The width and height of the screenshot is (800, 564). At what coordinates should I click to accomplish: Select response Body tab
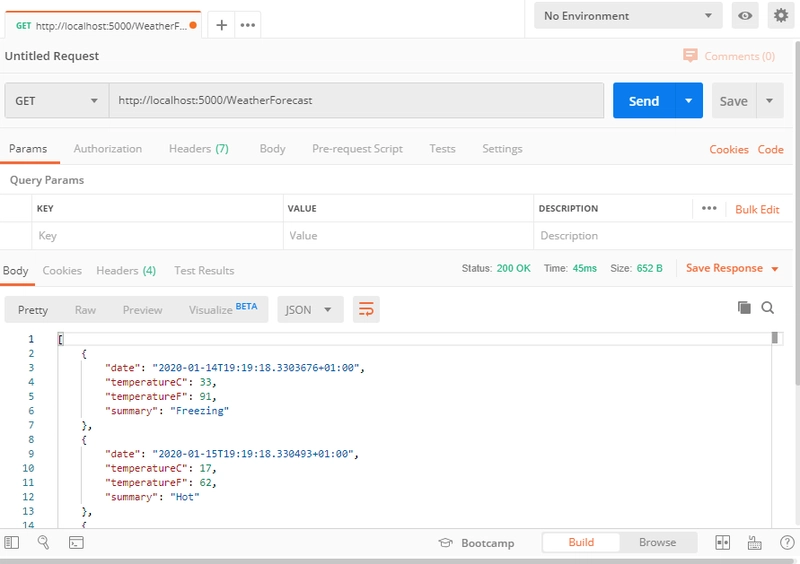pyautogui.click(x=16, y=271)
